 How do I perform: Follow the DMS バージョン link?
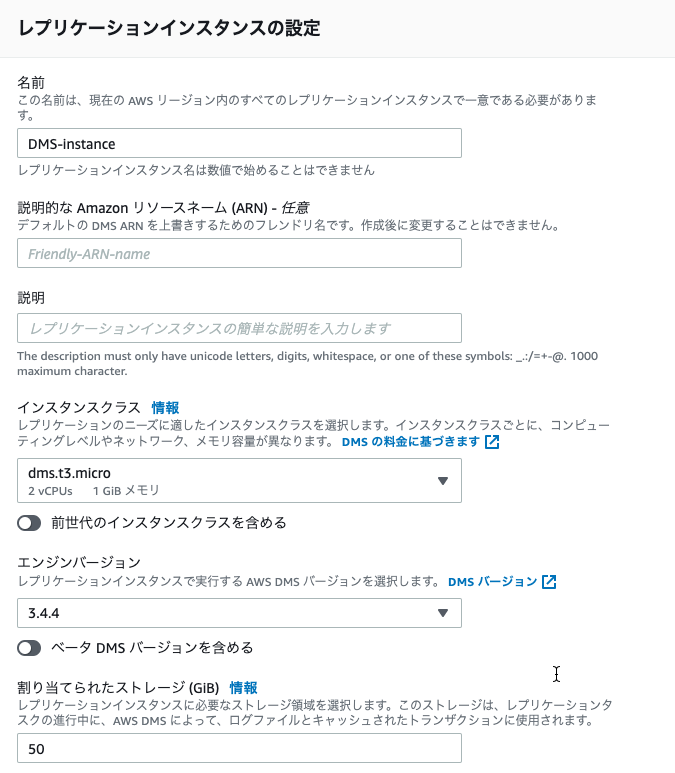coord(493,582)
